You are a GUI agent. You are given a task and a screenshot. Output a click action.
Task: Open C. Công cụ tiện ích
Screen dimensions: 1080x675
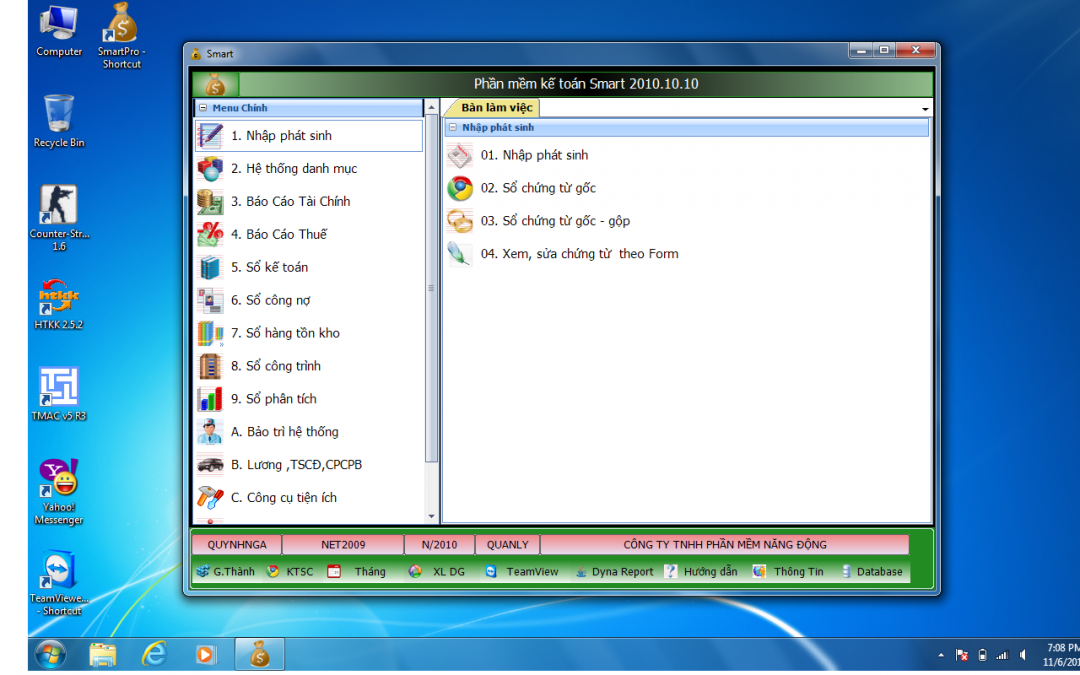tap(283, 498)
